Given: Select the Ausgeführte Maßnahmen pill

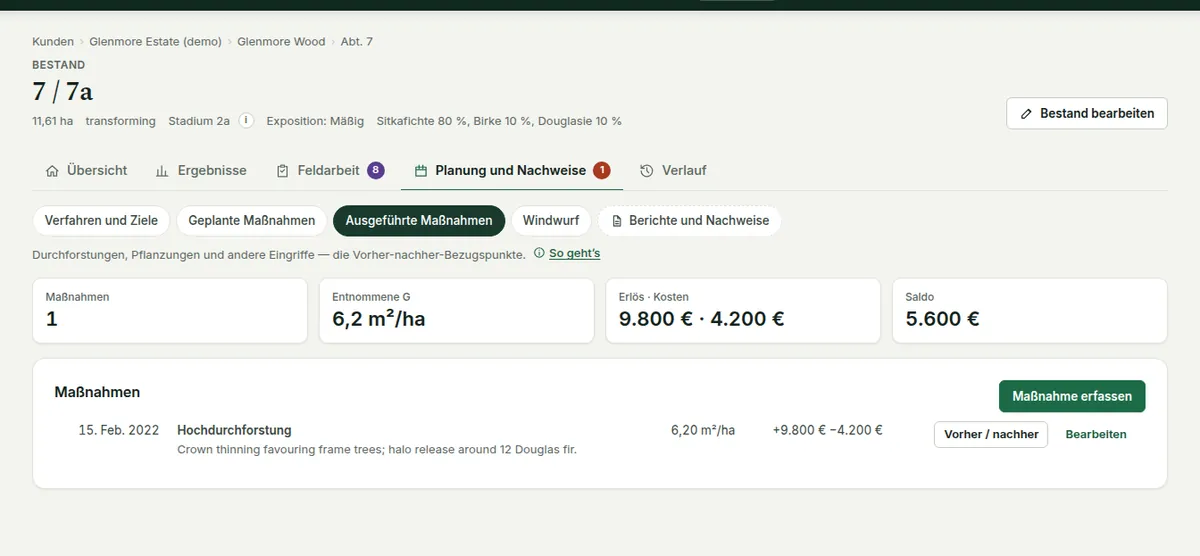Looking at the screenshot, I should (x=419, y=220).
